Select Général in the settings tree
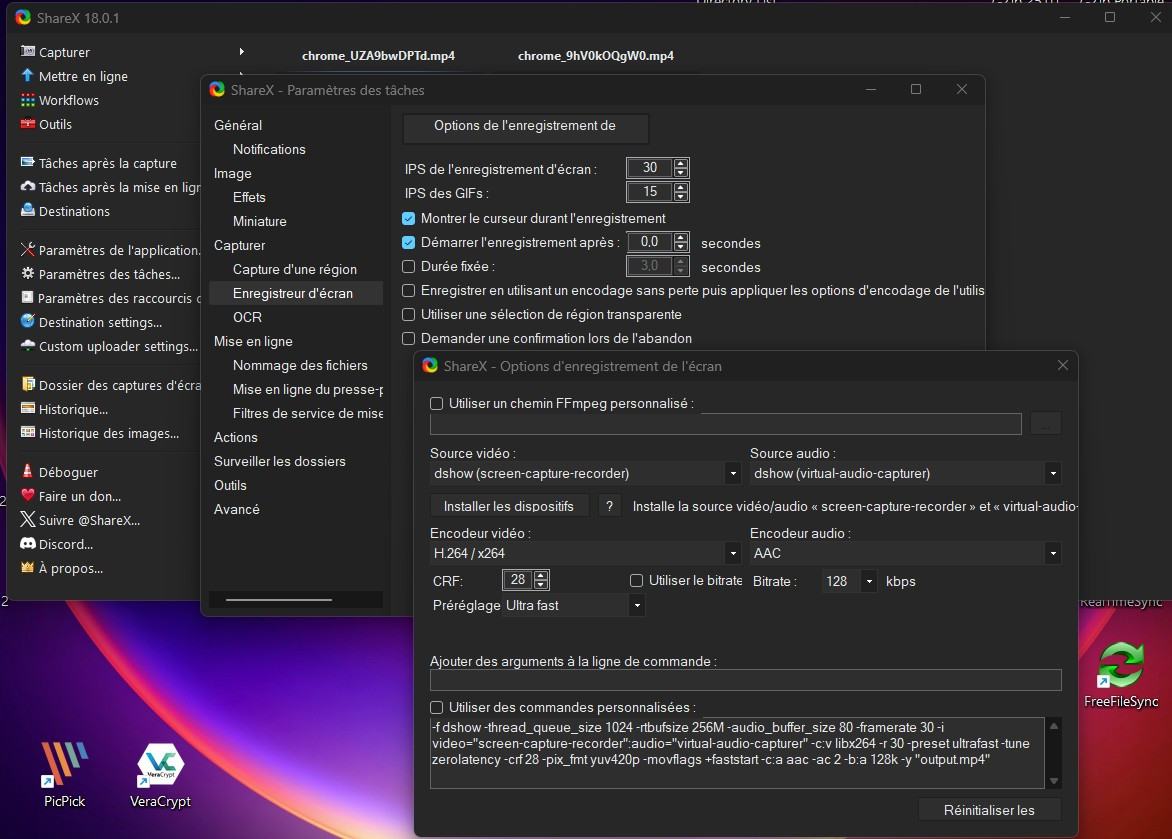1172x839 pixels. click(x=238, y=125)
